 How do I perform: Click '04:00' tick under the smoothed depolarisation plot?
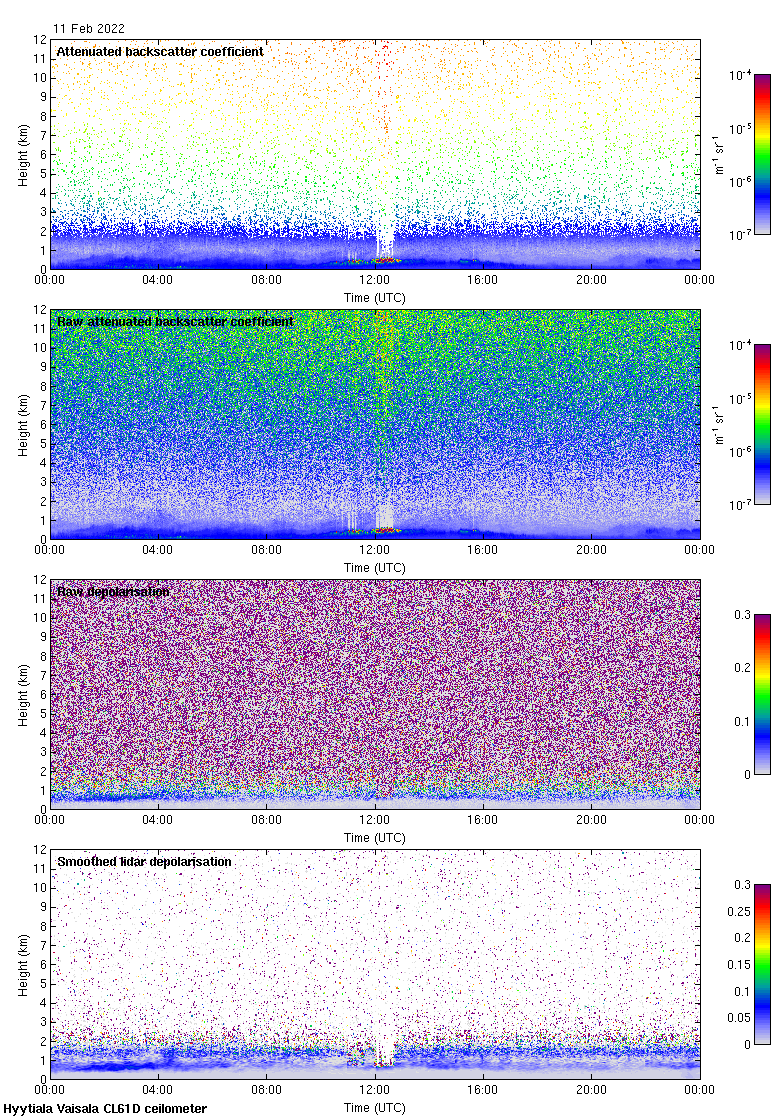[157, 1090]
